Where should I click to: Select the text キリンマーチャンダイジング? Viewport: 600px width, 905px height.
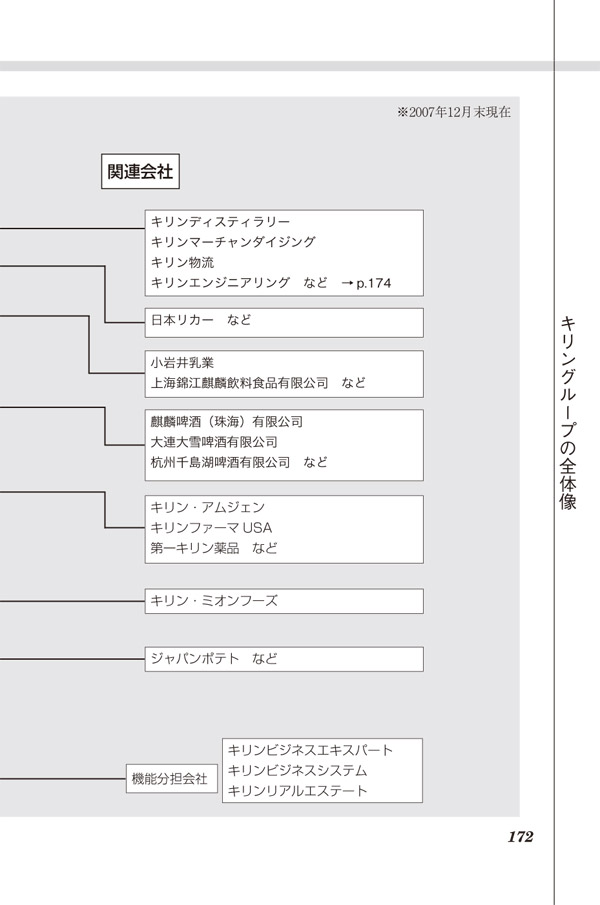click(x=233, y=242)
